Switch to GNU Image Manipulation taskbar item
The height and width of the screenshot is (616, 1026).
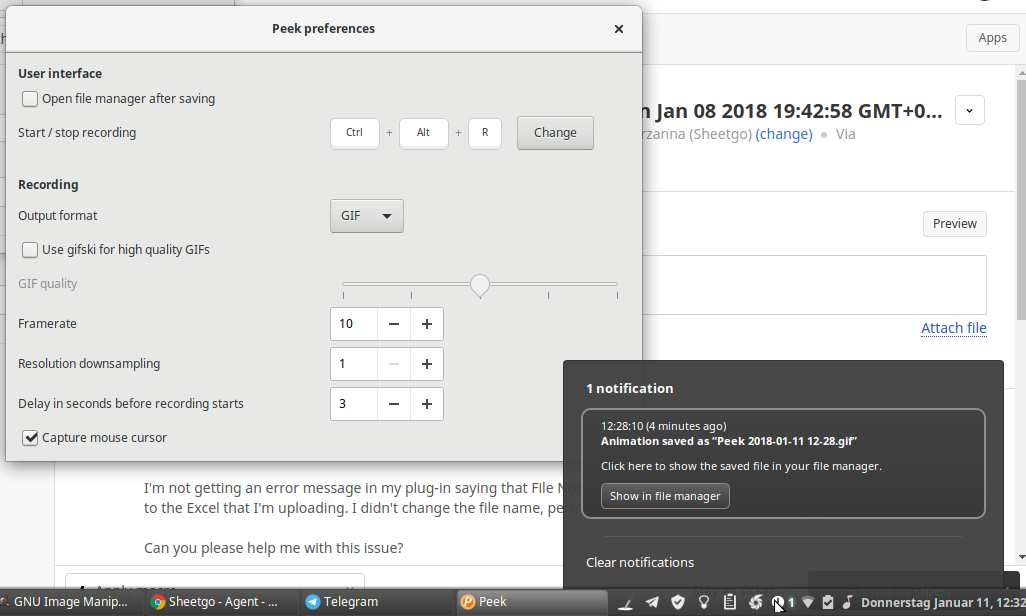point(69,602)
